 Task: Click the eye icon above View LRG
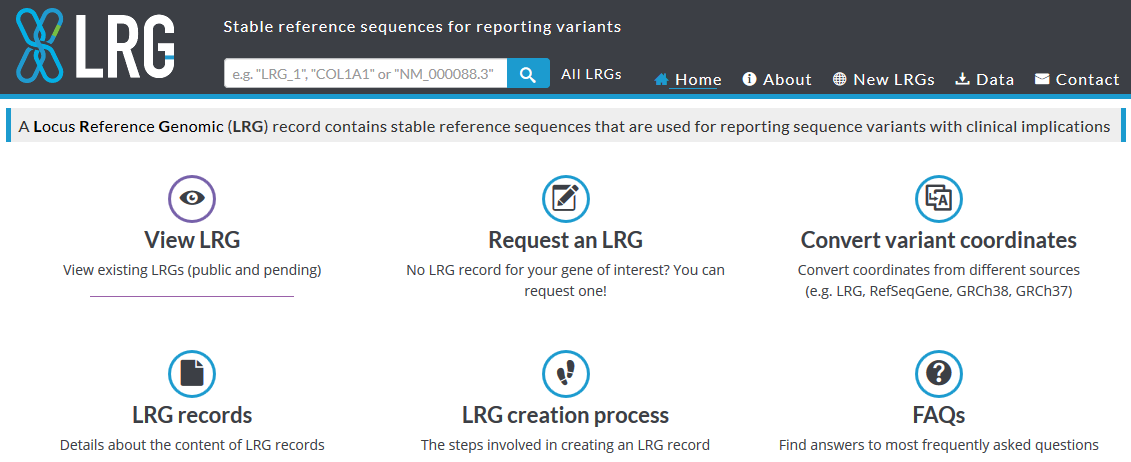pyautogui.click(x=192, y=198)
